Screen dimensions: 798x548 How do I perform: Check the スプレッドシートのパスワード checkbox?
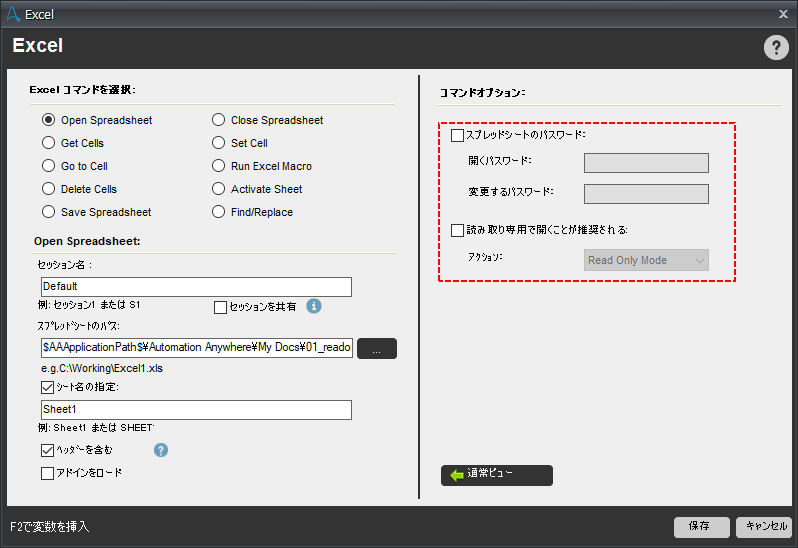pyautogui.click(x=458, y=135)
